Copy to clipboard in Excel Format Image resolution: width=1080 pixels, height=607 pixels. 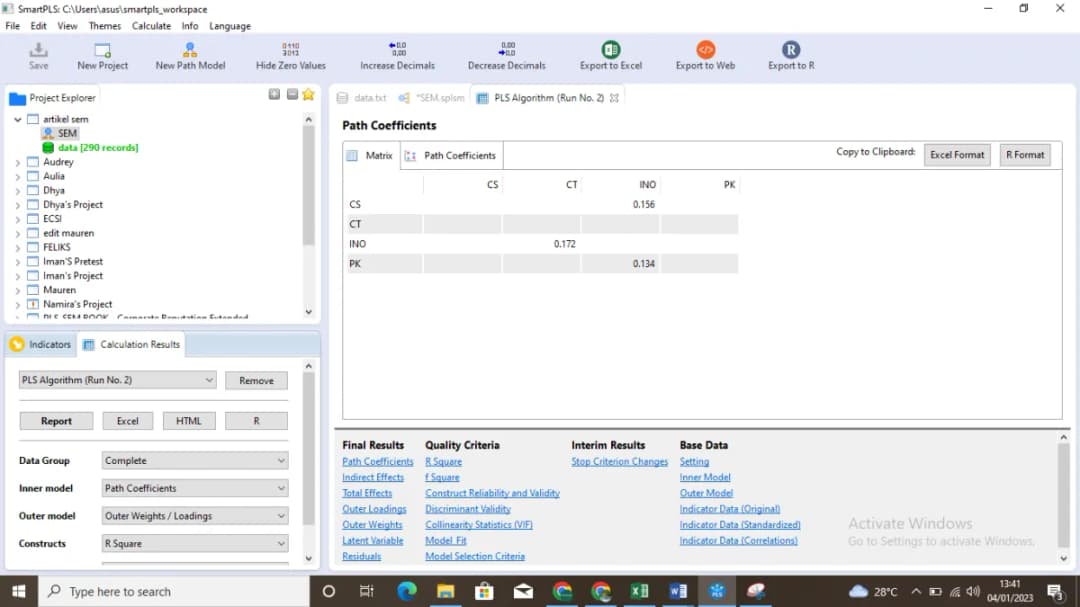[957, 155]
